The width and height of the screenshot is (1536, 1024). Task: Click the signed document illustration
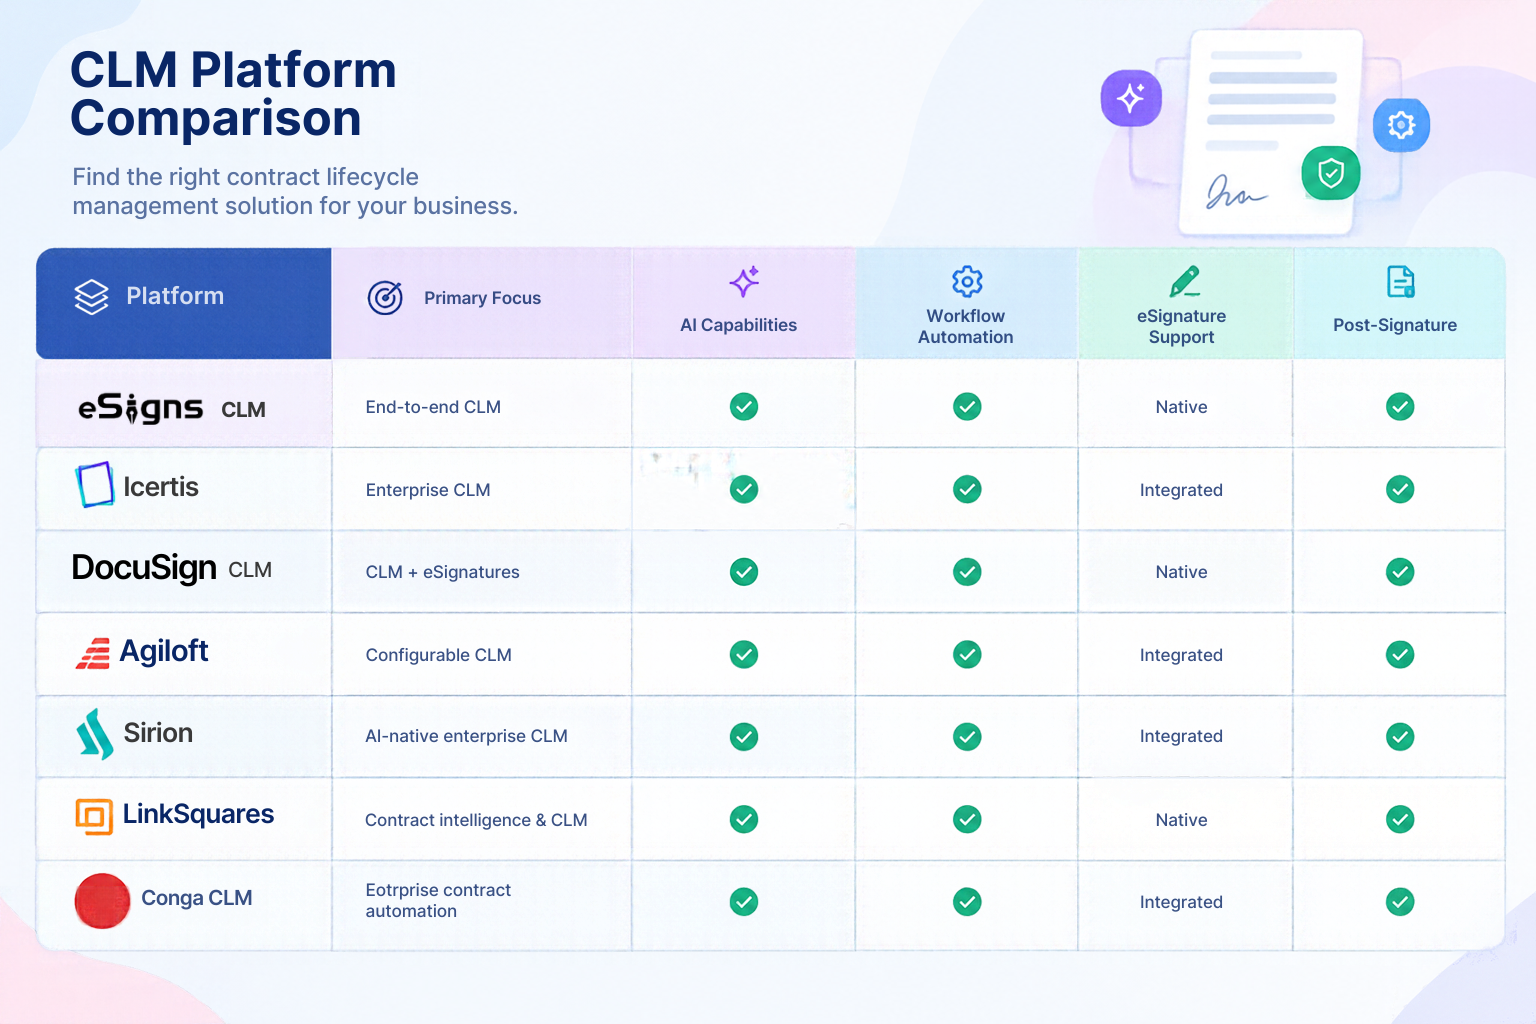[x=1272, y=133]
